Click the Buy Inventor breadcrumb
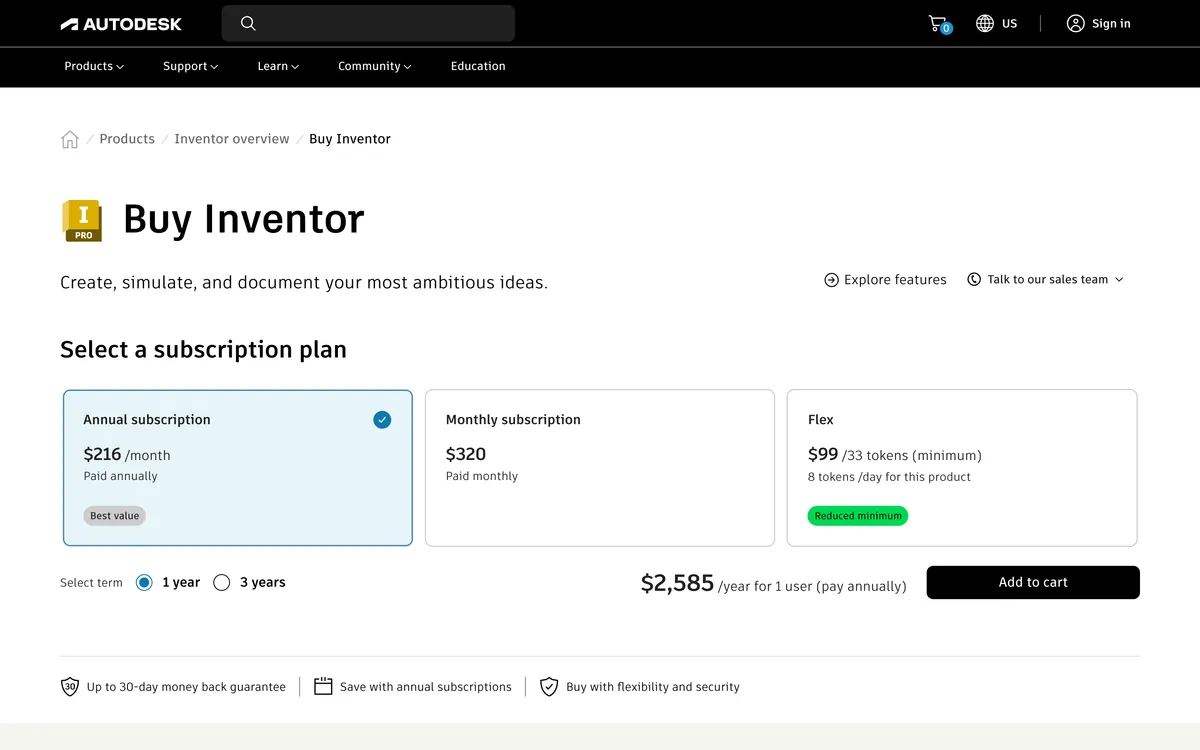The height and width of the screenshot is (750, 1200). tap(350, 139)
